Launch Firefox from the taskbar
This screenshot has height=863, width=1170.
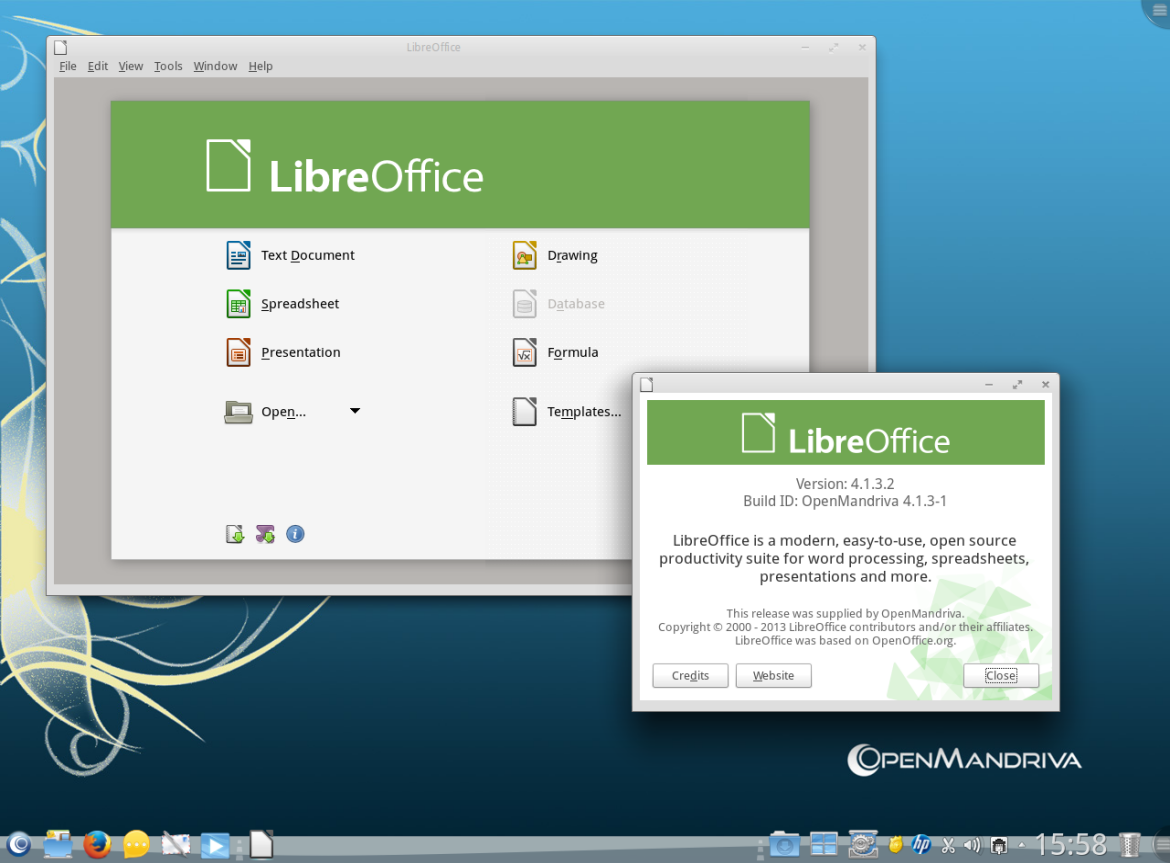pos(97,845)
